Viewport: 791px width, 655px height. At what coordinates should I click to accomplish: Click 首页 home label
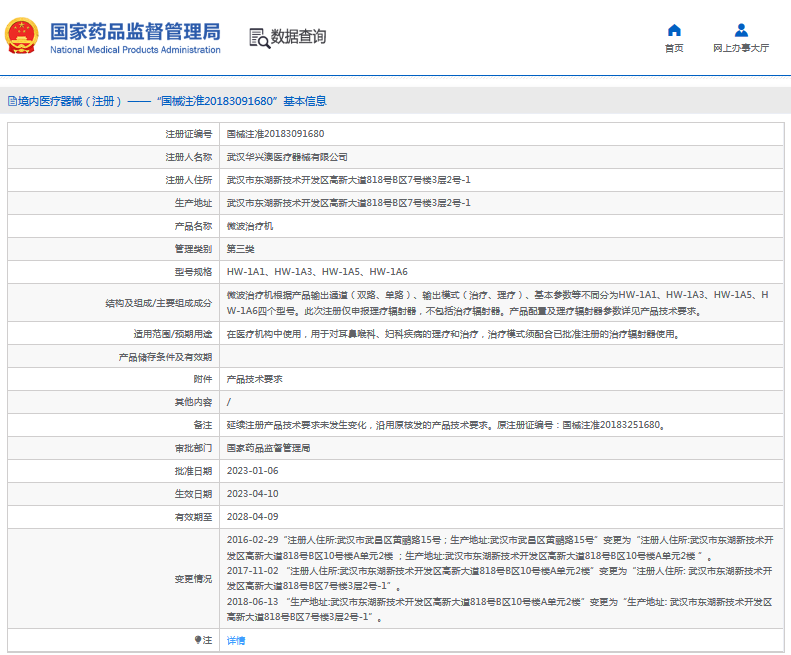[x=674, y=48]
